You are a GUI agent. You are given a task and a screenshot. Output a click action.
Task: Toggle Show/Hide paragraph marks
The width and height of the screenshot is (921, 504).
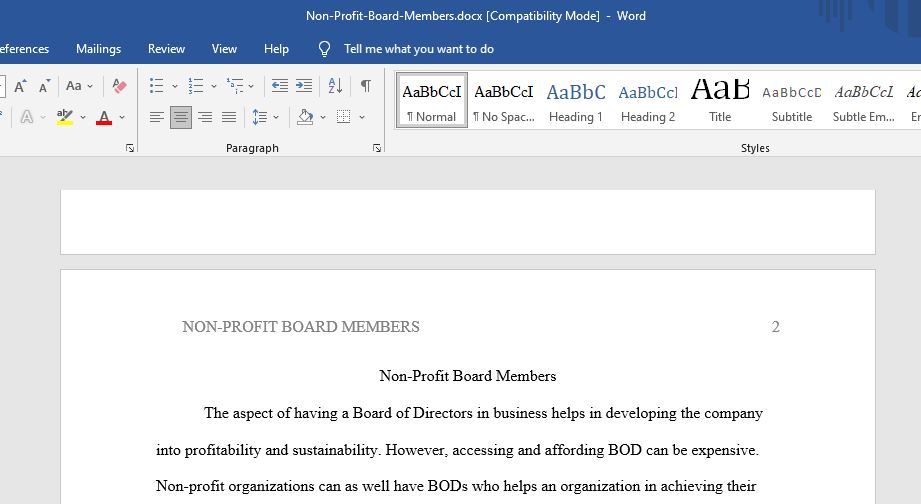365,86
